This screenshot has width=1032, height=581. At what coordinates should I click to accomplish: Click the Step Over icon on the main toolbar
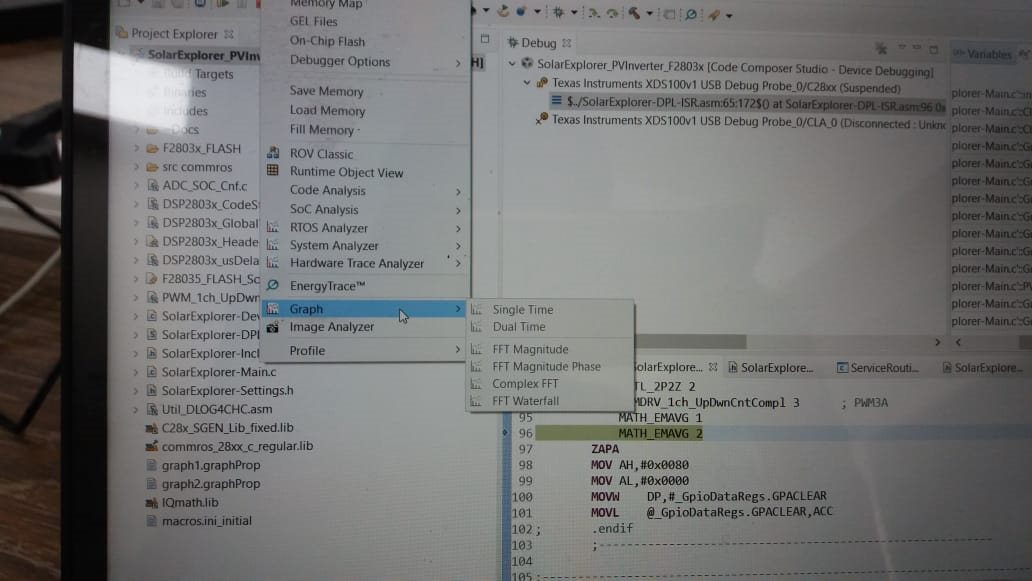point(612,13)
